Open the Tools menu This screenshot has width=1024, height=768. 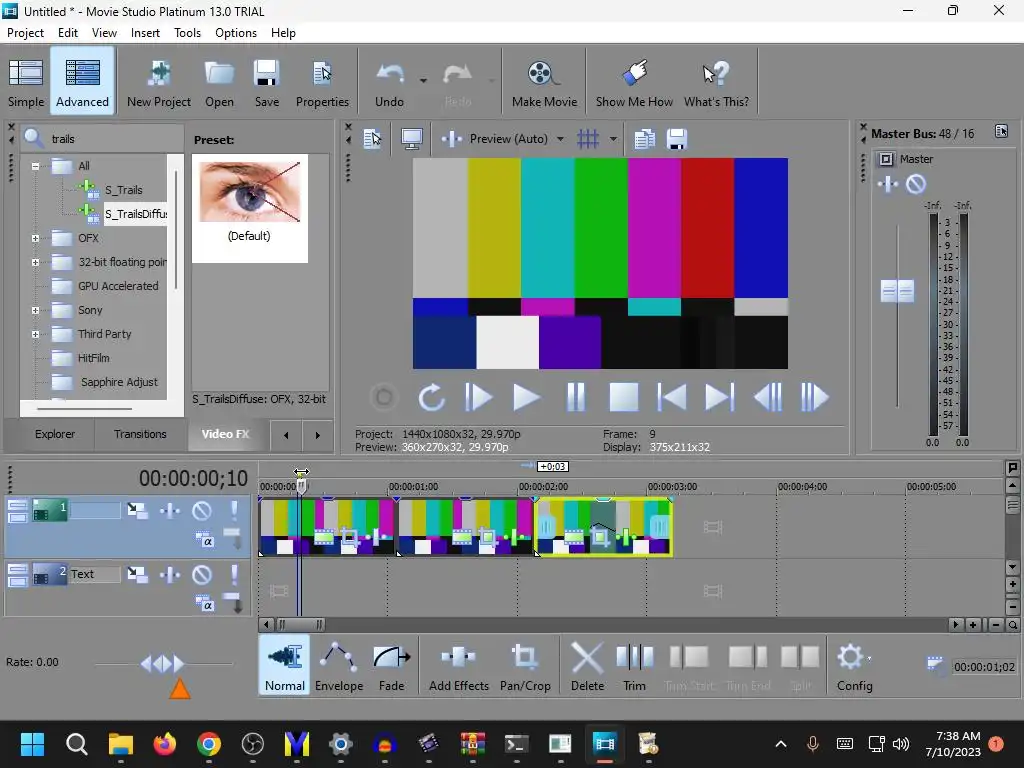pyautogui.click(x=187, y=33)
